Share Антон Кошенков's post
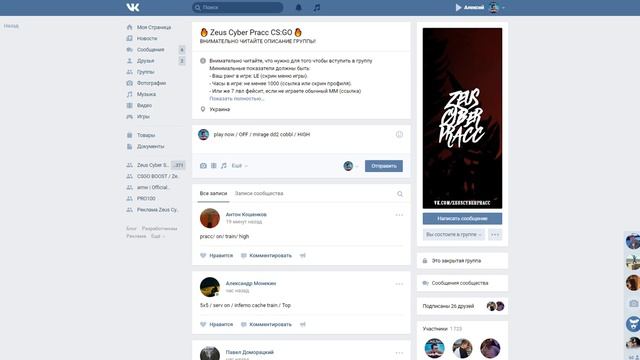Screen dimensions: 640x360 pyautogui.click(x=302, y=256)
